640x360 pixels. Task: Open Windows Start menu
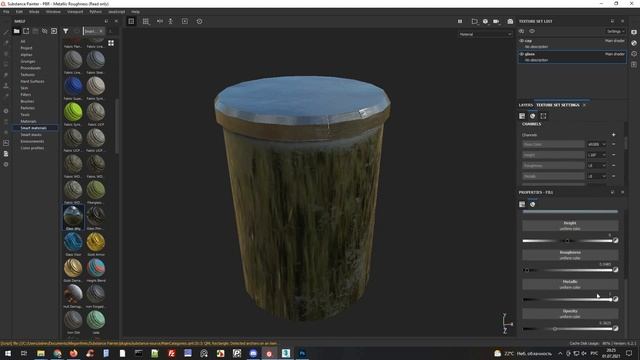(x=8, y=353)
